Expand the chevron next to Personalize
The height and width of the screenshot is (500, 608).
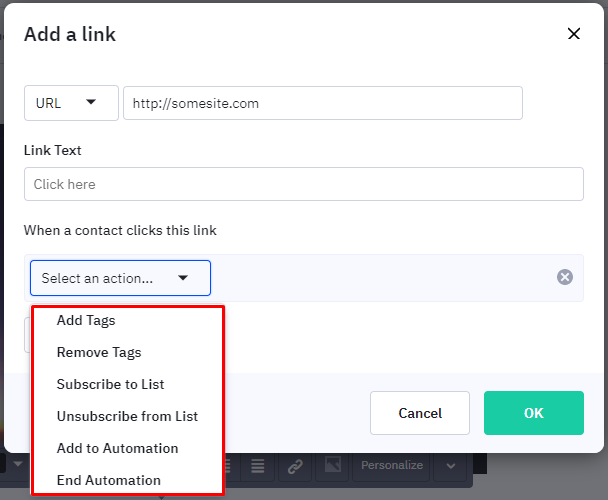pos(451,466)
